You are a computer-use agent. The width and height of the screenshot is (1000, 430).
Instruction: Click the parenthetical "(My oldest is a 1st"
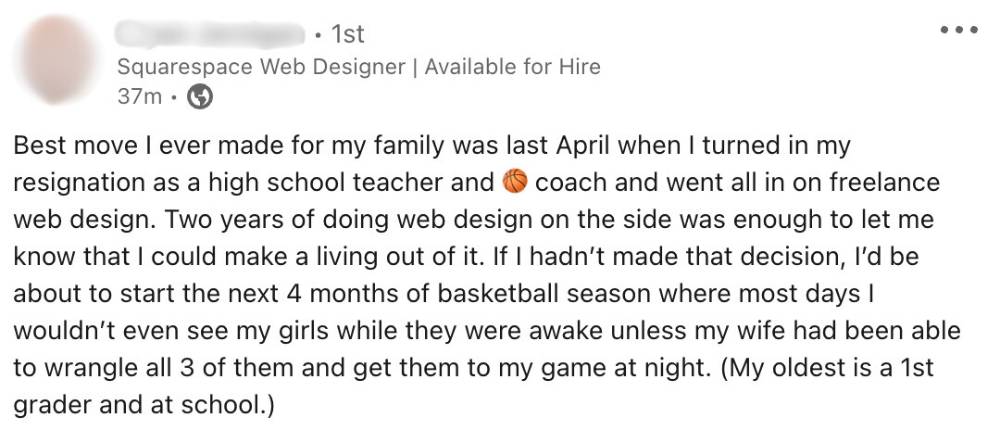point(841,368)
